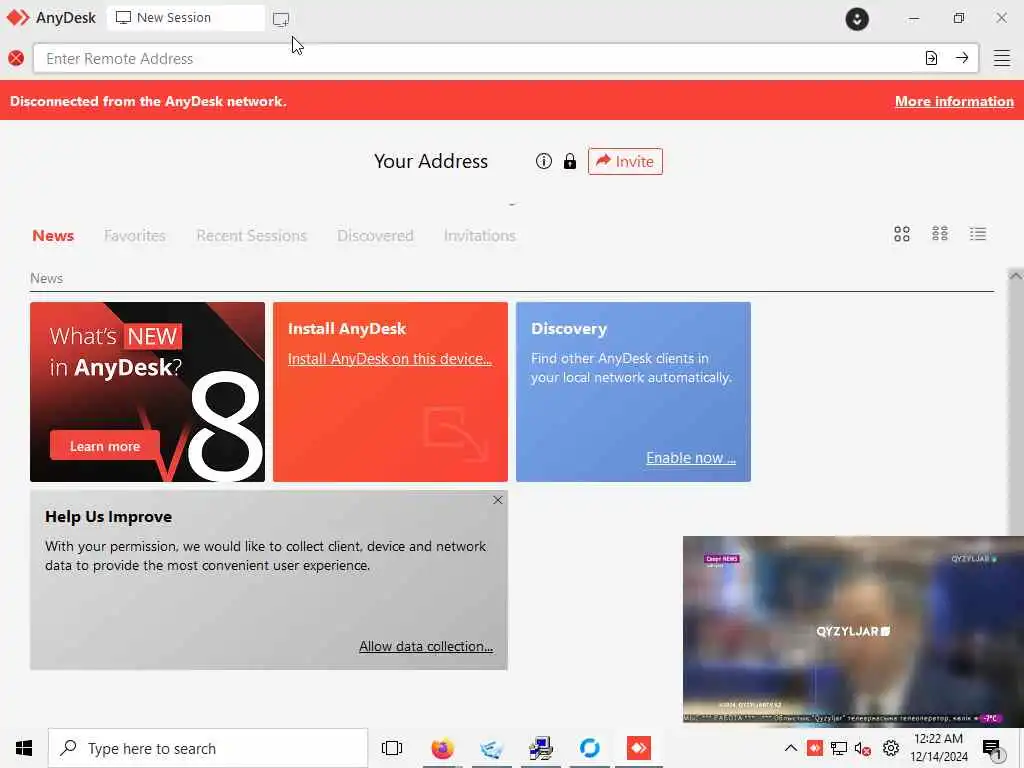Click the network computers taskbar icon
Viewport: 1024px width, 768px height.
(541, 748)
